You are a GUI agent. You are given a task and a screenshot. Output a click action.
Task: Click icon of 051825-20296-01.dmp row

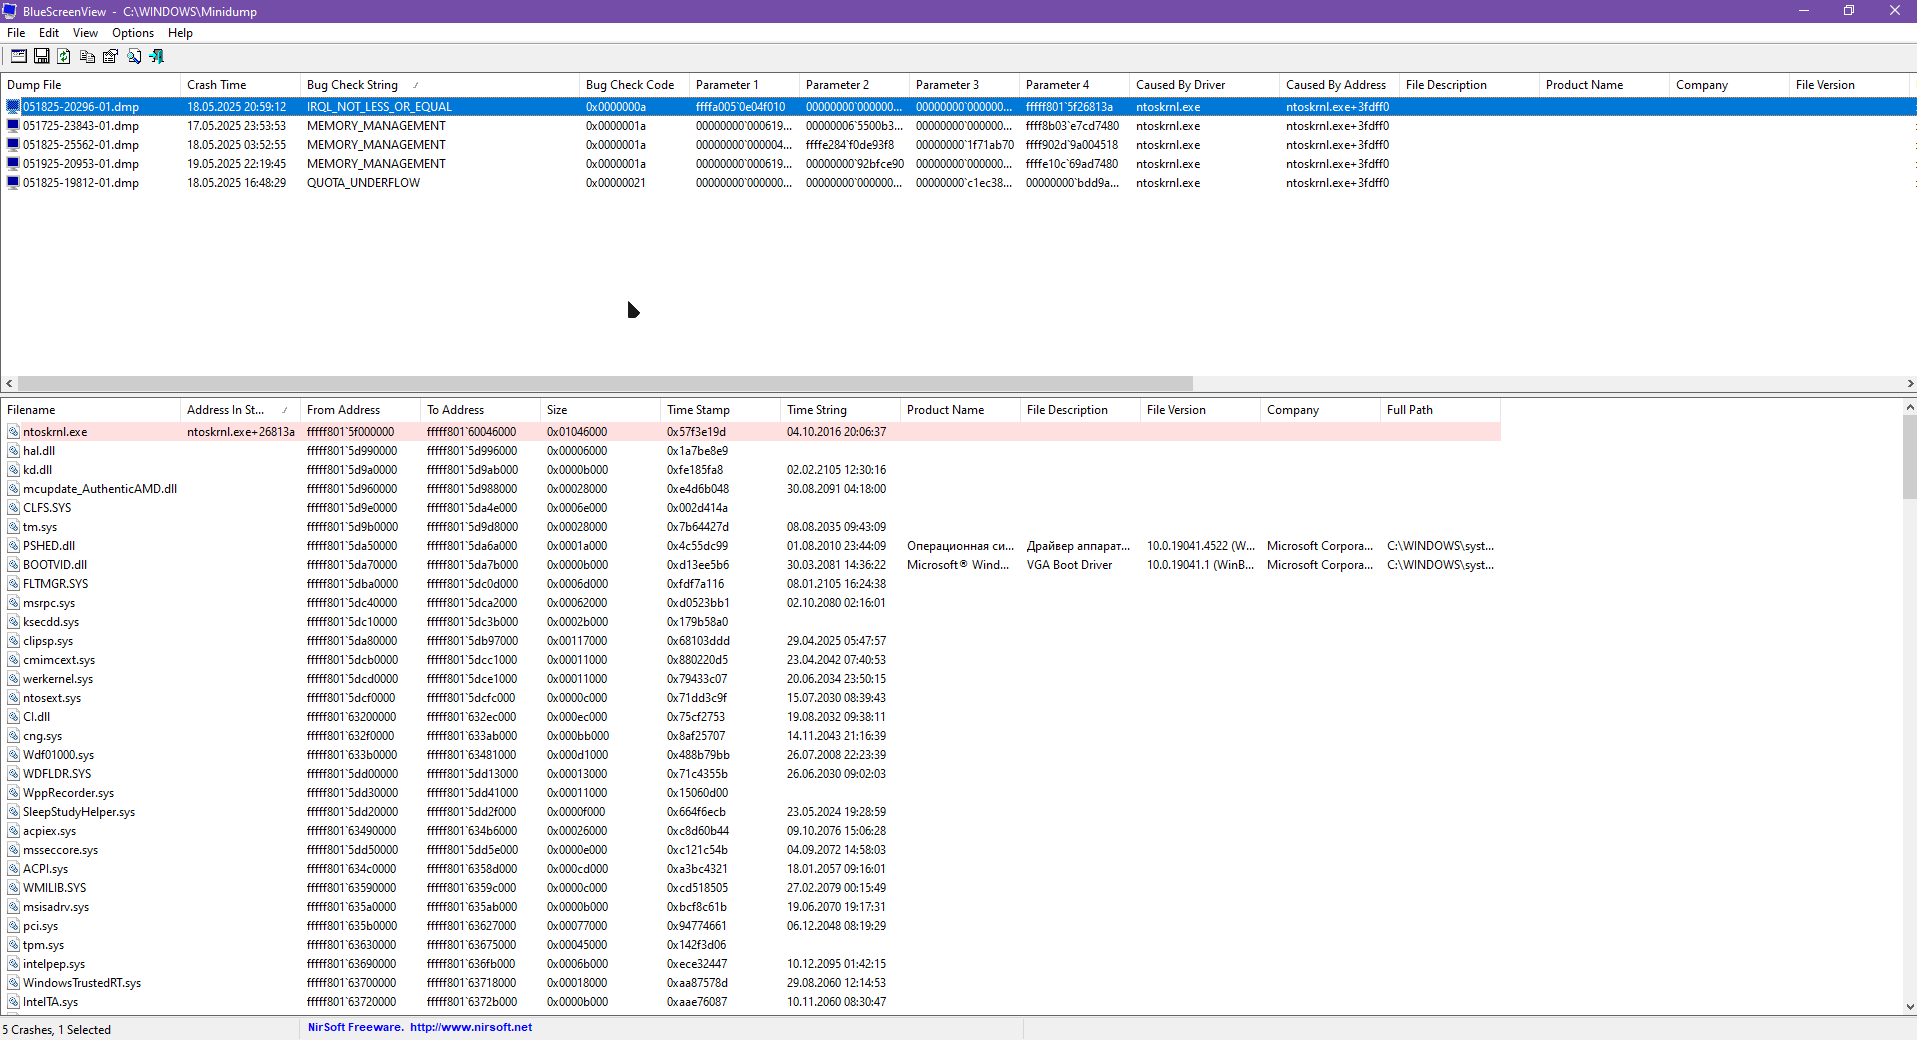(x=13, y=106)
